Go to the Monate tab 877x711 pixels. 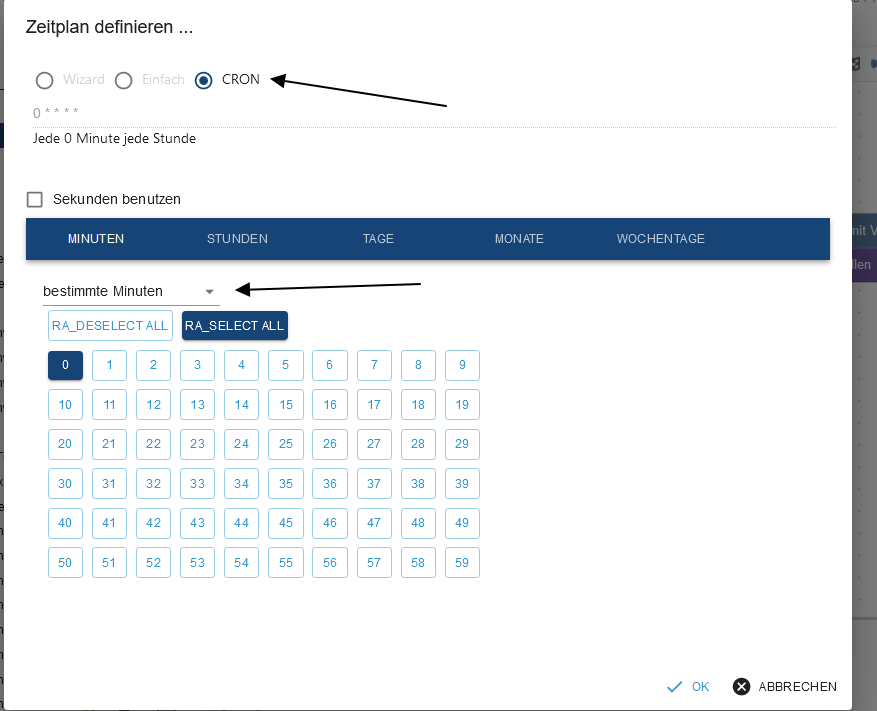click(519, 239)
